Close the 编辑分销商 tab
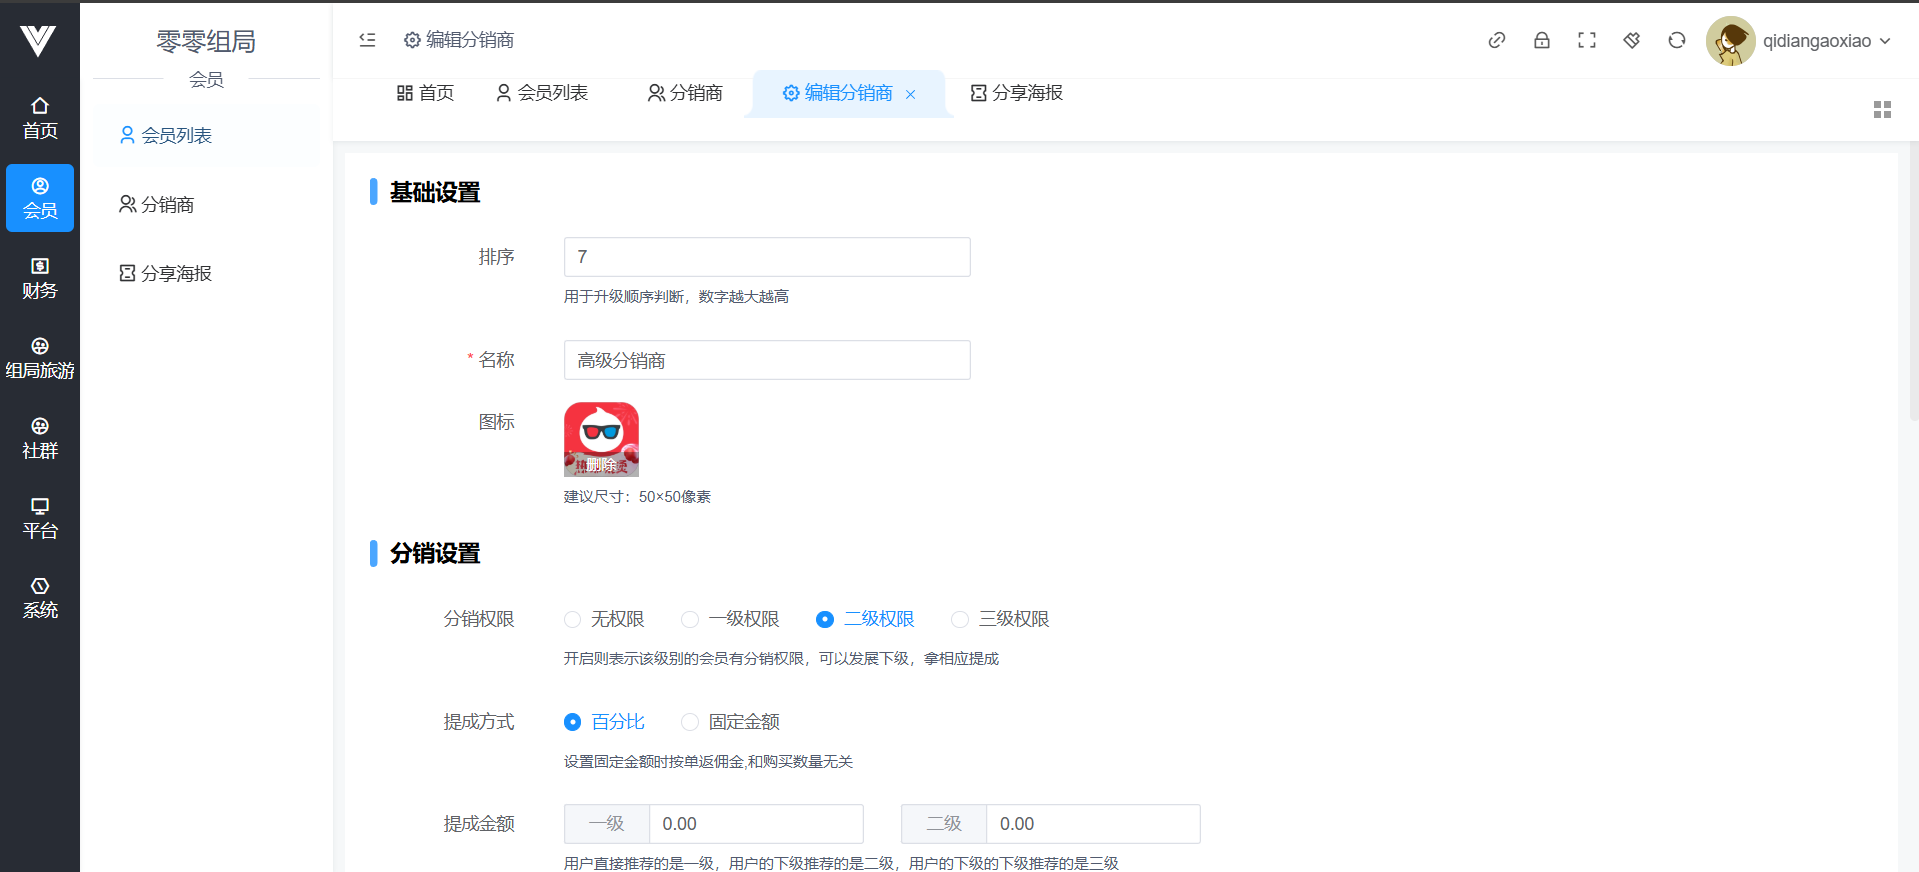The image size is (1919, 872). click(x=911, y=94)
